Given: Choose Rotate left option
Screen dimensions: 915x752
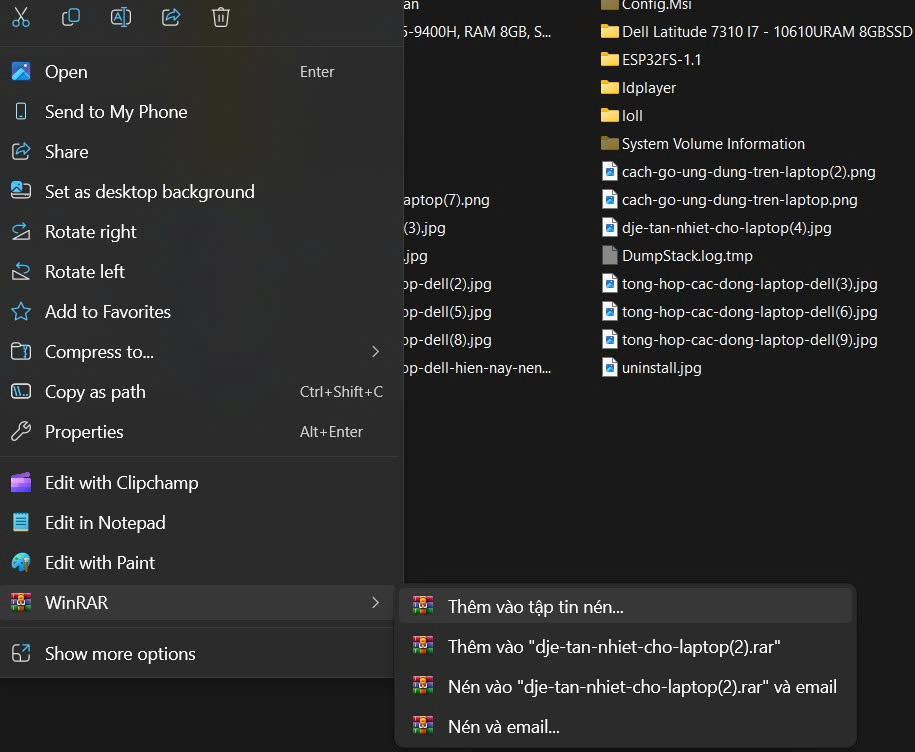Looking at the screenshot, I should [x=85, y=272].
